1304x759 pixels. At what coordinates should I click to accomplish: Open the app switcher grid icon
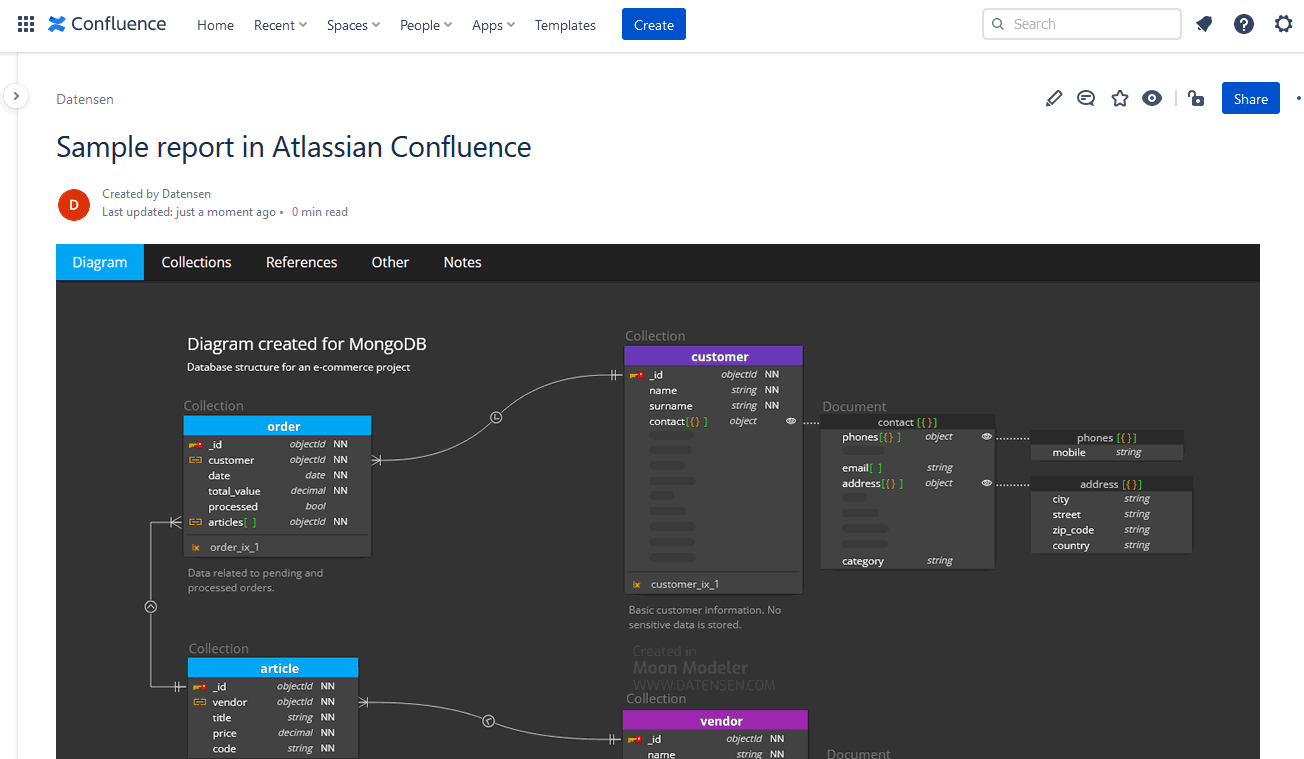click(26, 24)
